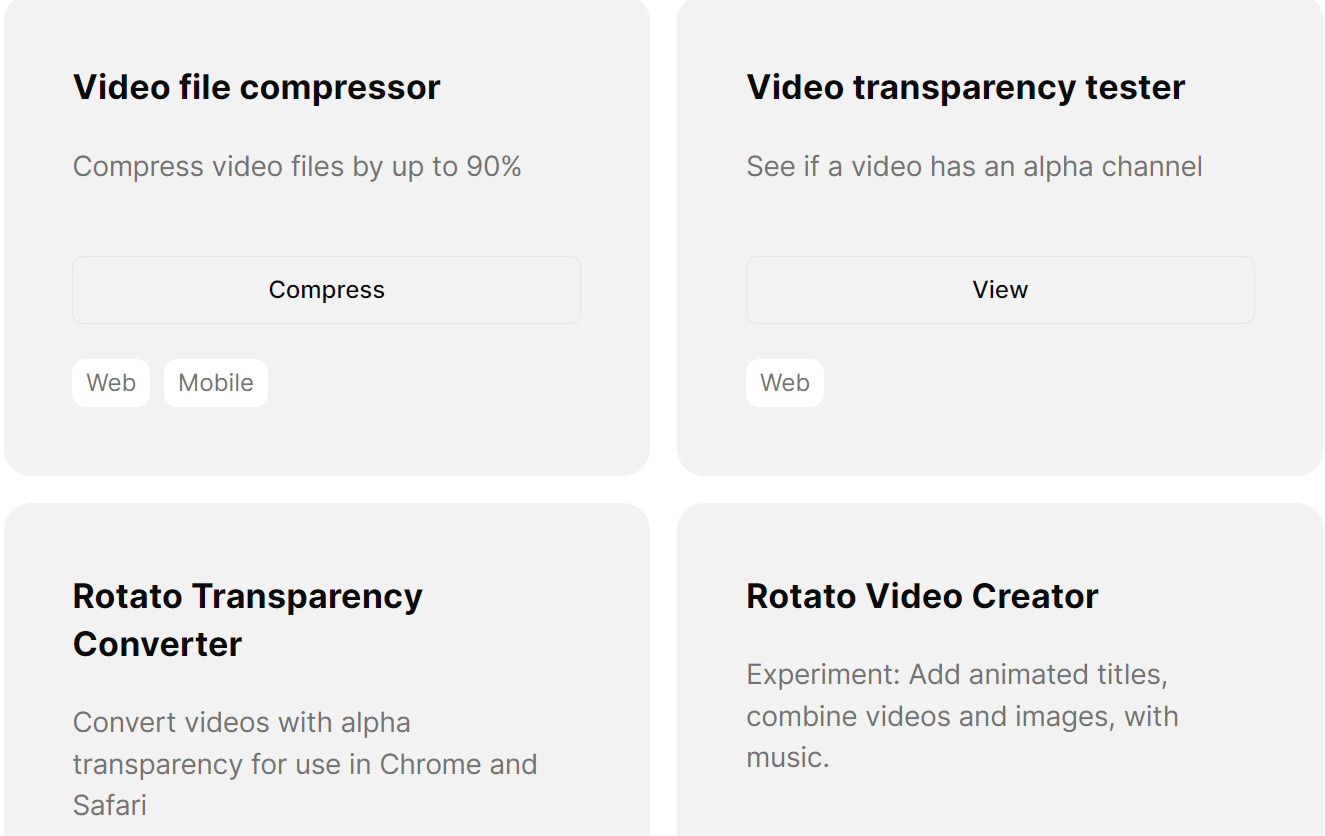This screenshot has width=1325, height=836.
Task: Click the "Convert videos with alpha transparency" description
Action: pyautogui.click(x=242, y=723)
